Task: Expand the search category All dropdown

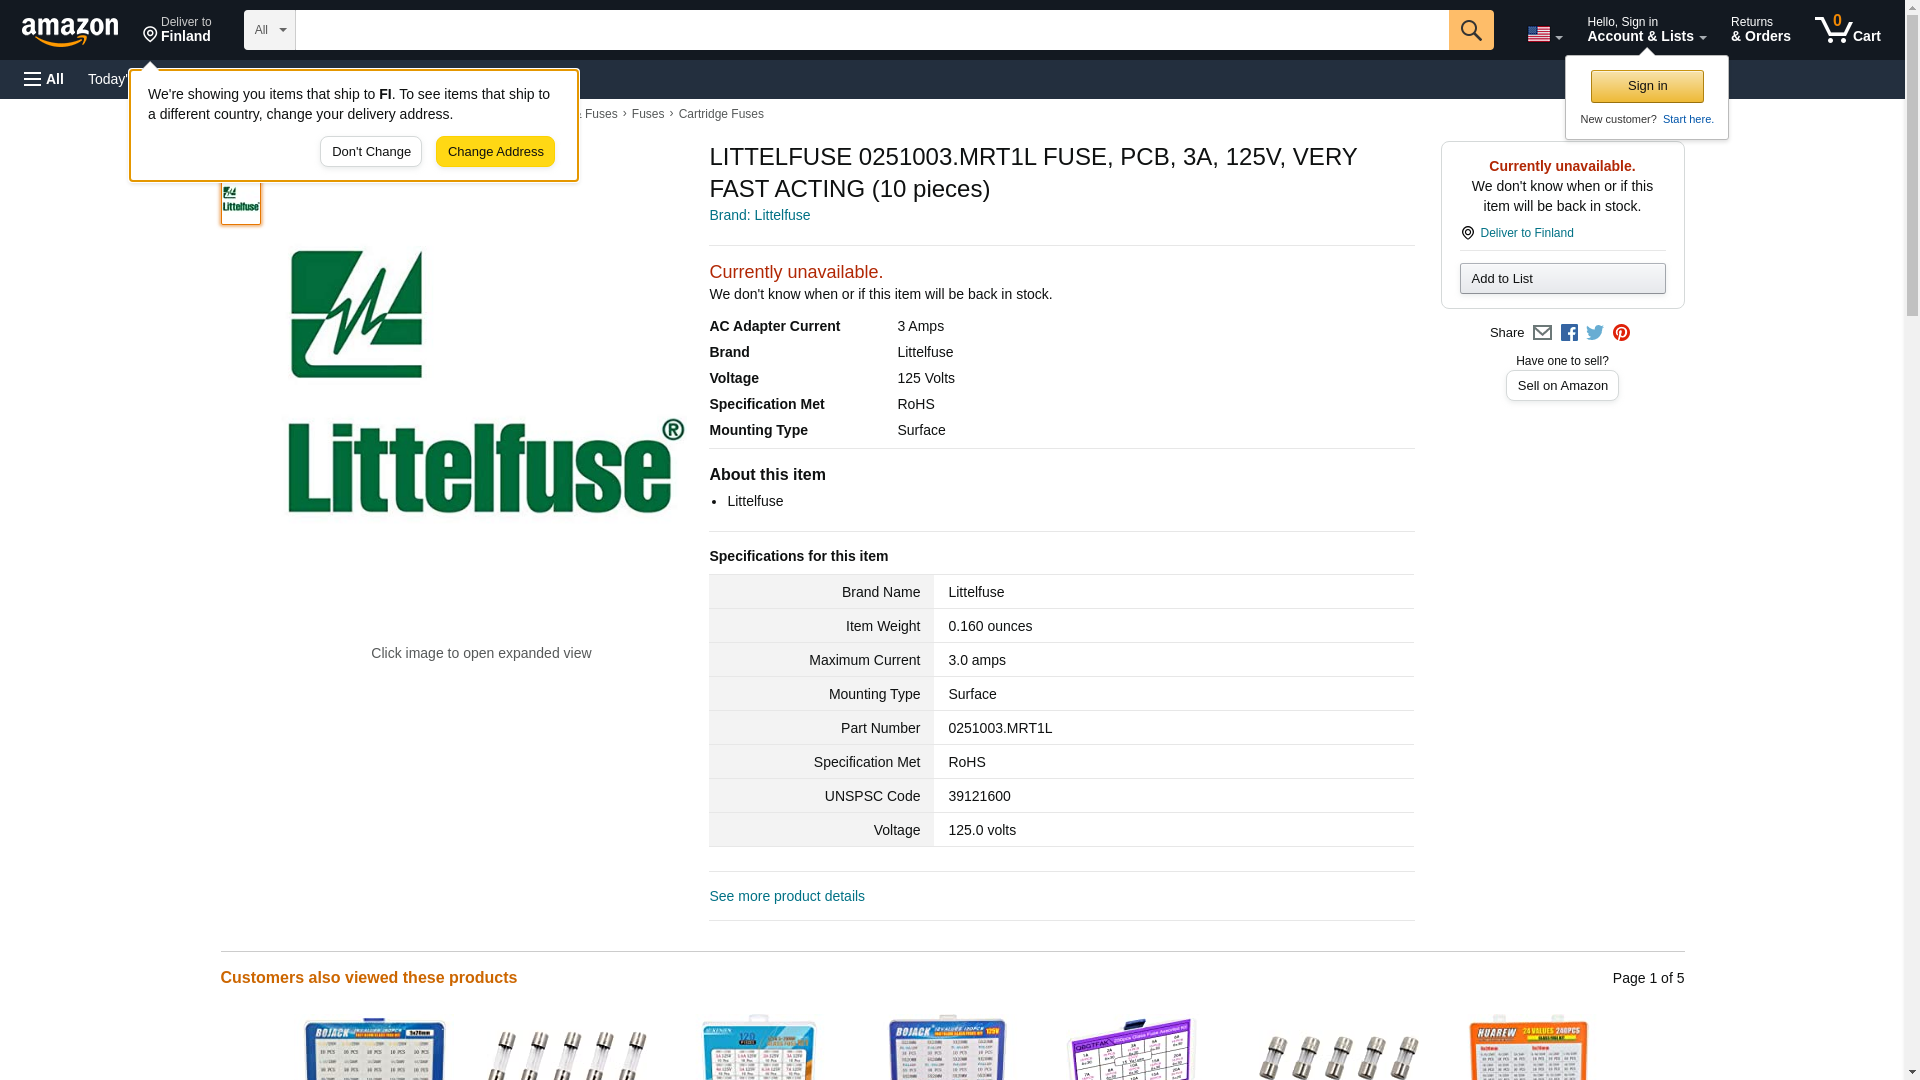Action: [269, 30]
